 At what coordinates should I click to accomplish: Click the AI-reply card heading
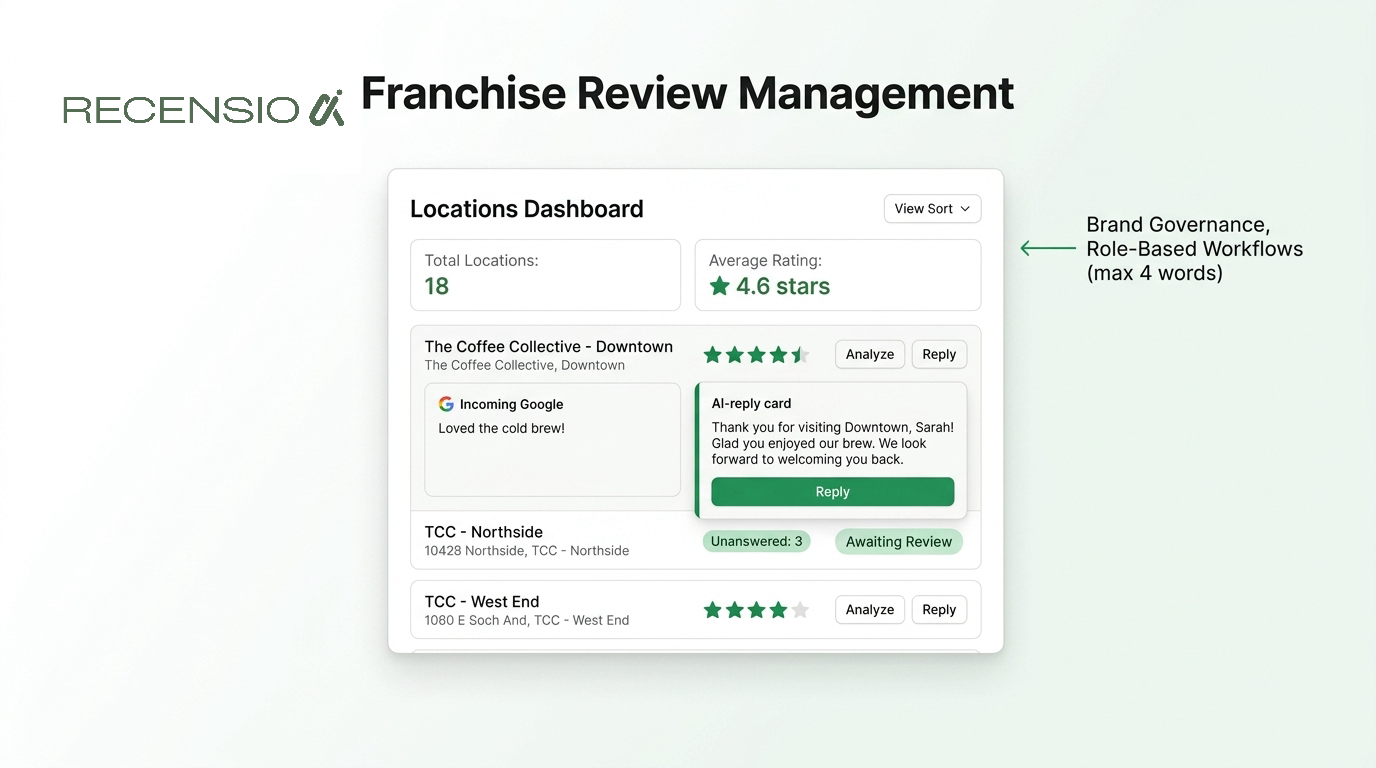tap(751, 404)
